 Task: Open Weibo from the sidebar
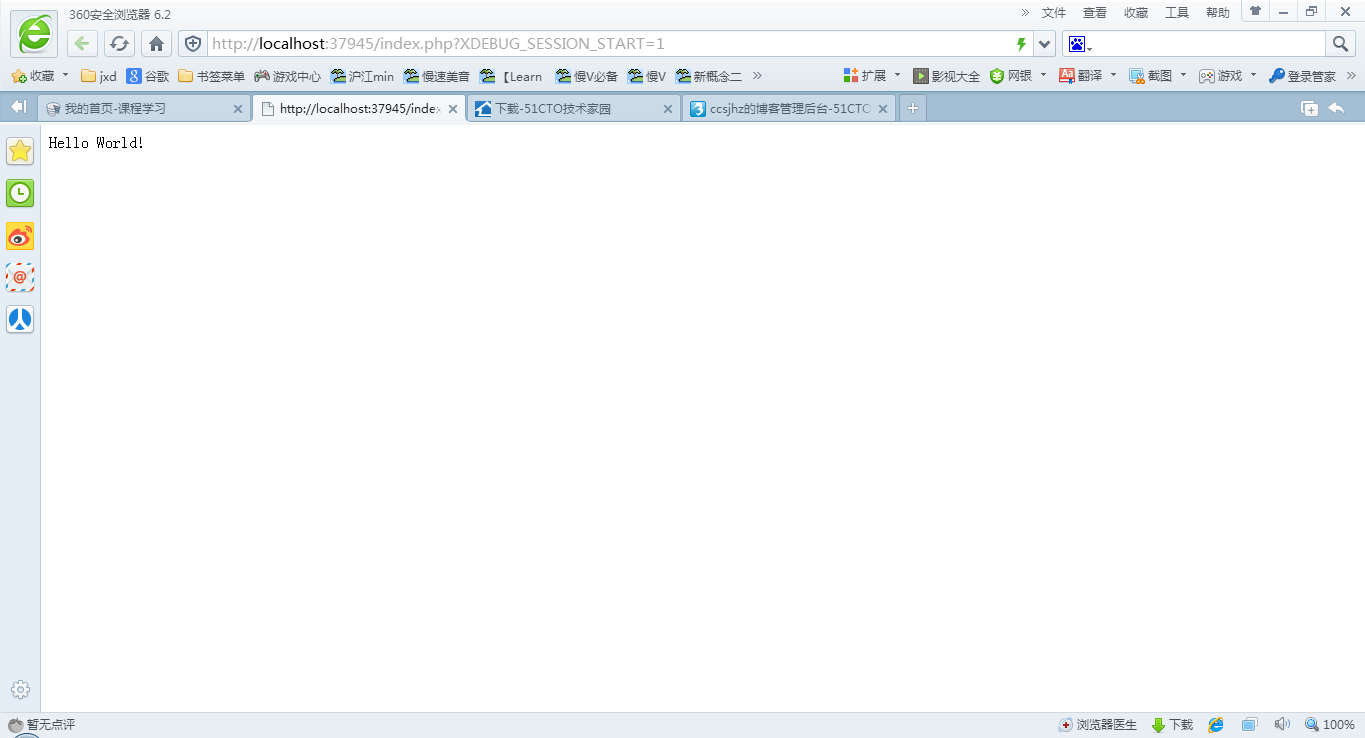[20, 236]
